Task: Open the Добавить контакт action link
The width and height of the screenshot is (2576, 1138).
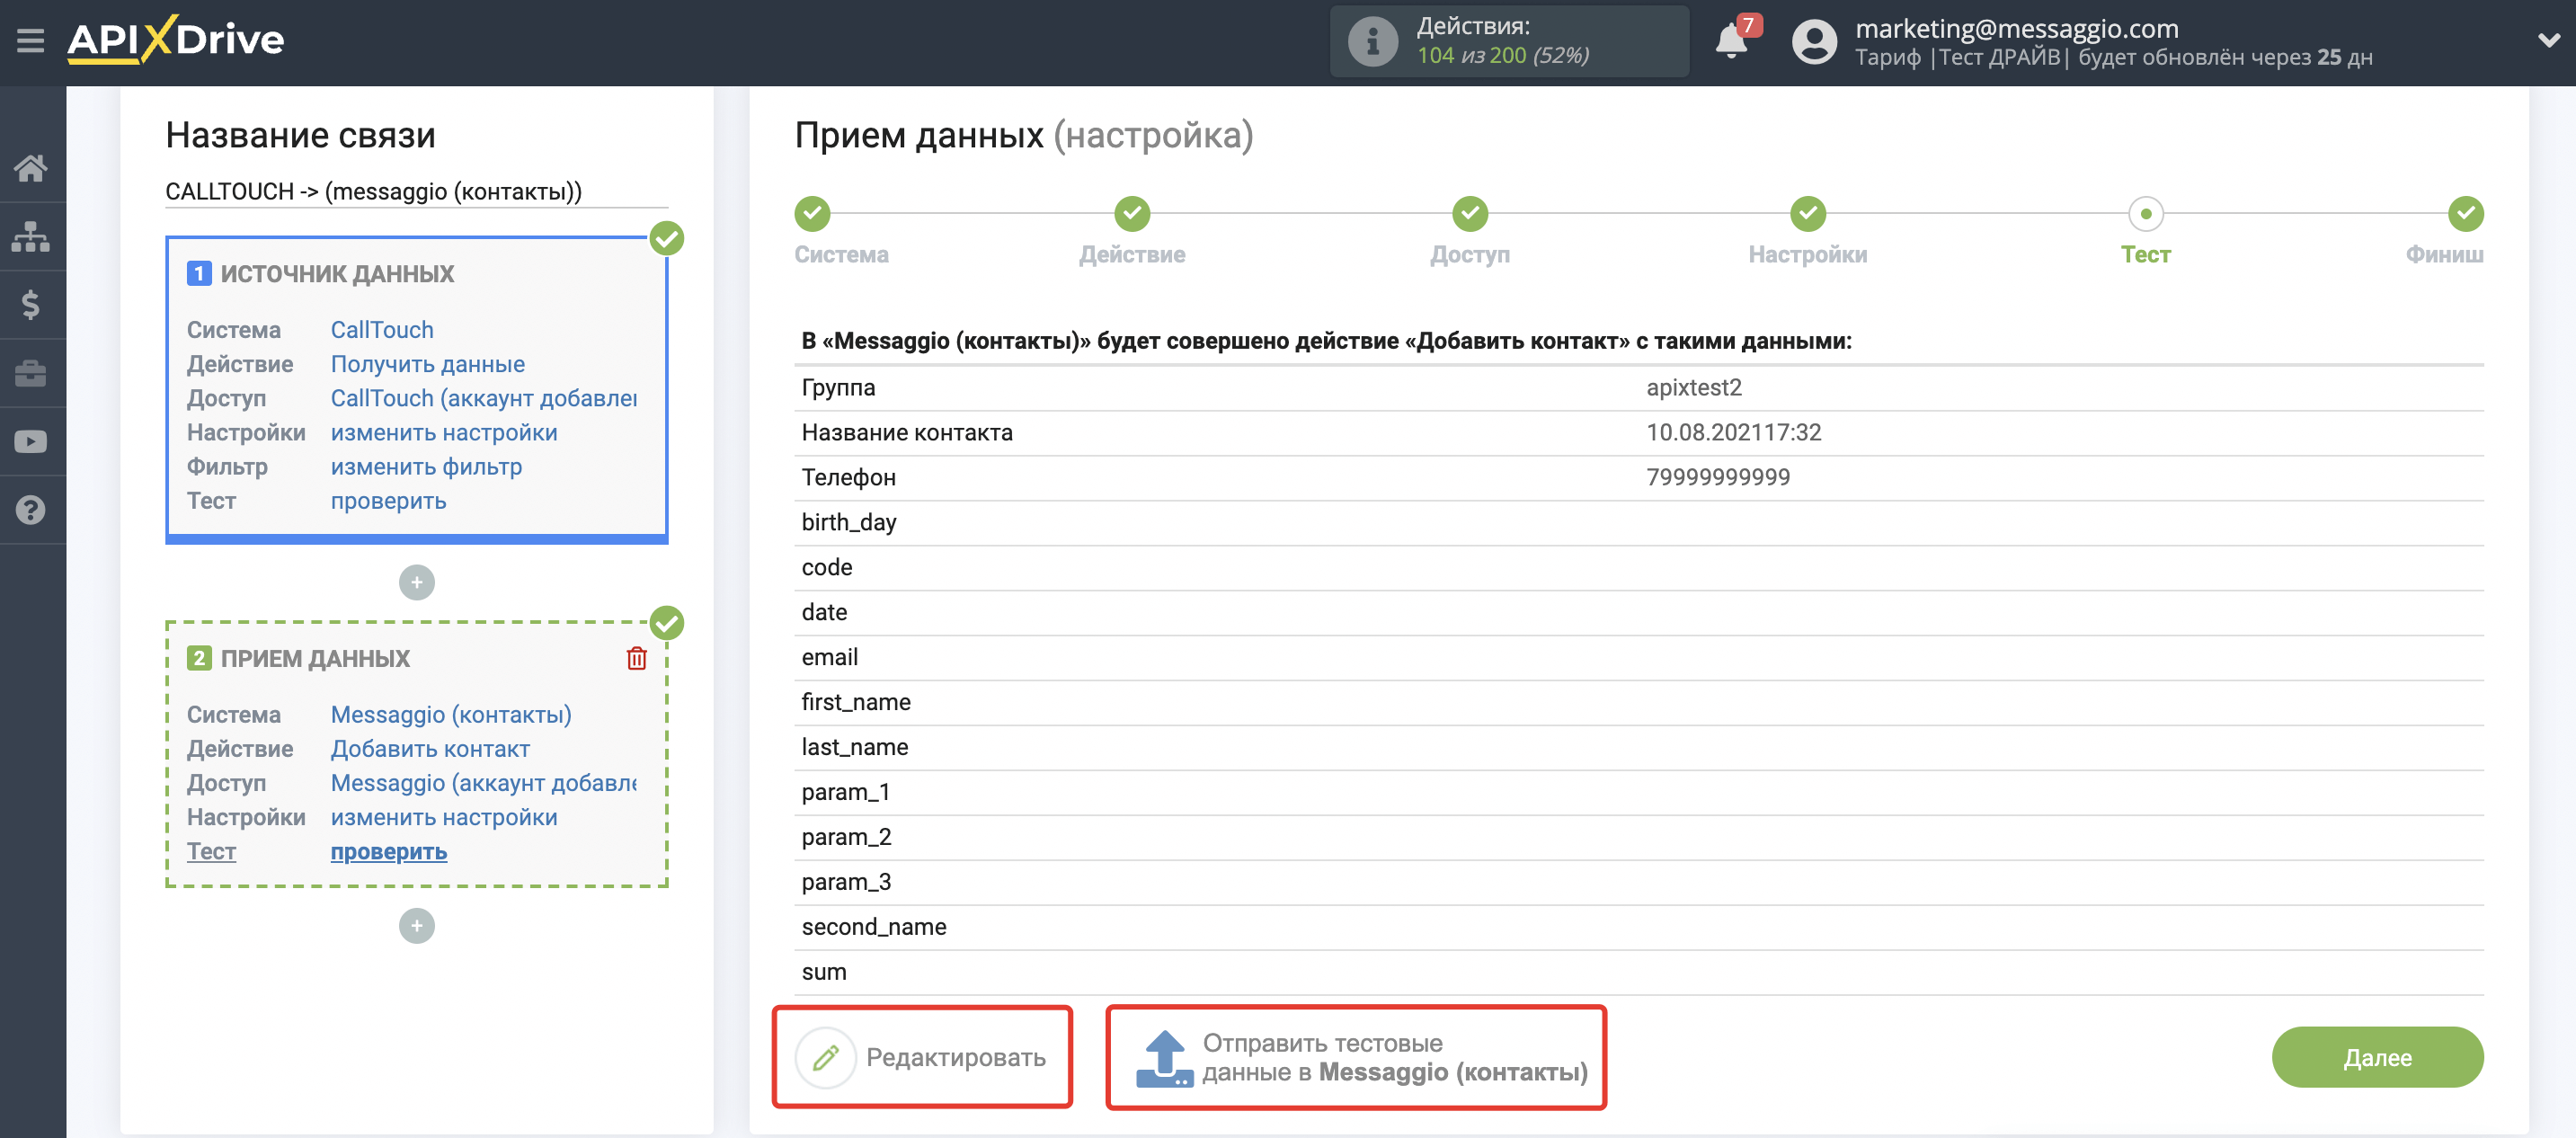Action: [x=430, y=749]
